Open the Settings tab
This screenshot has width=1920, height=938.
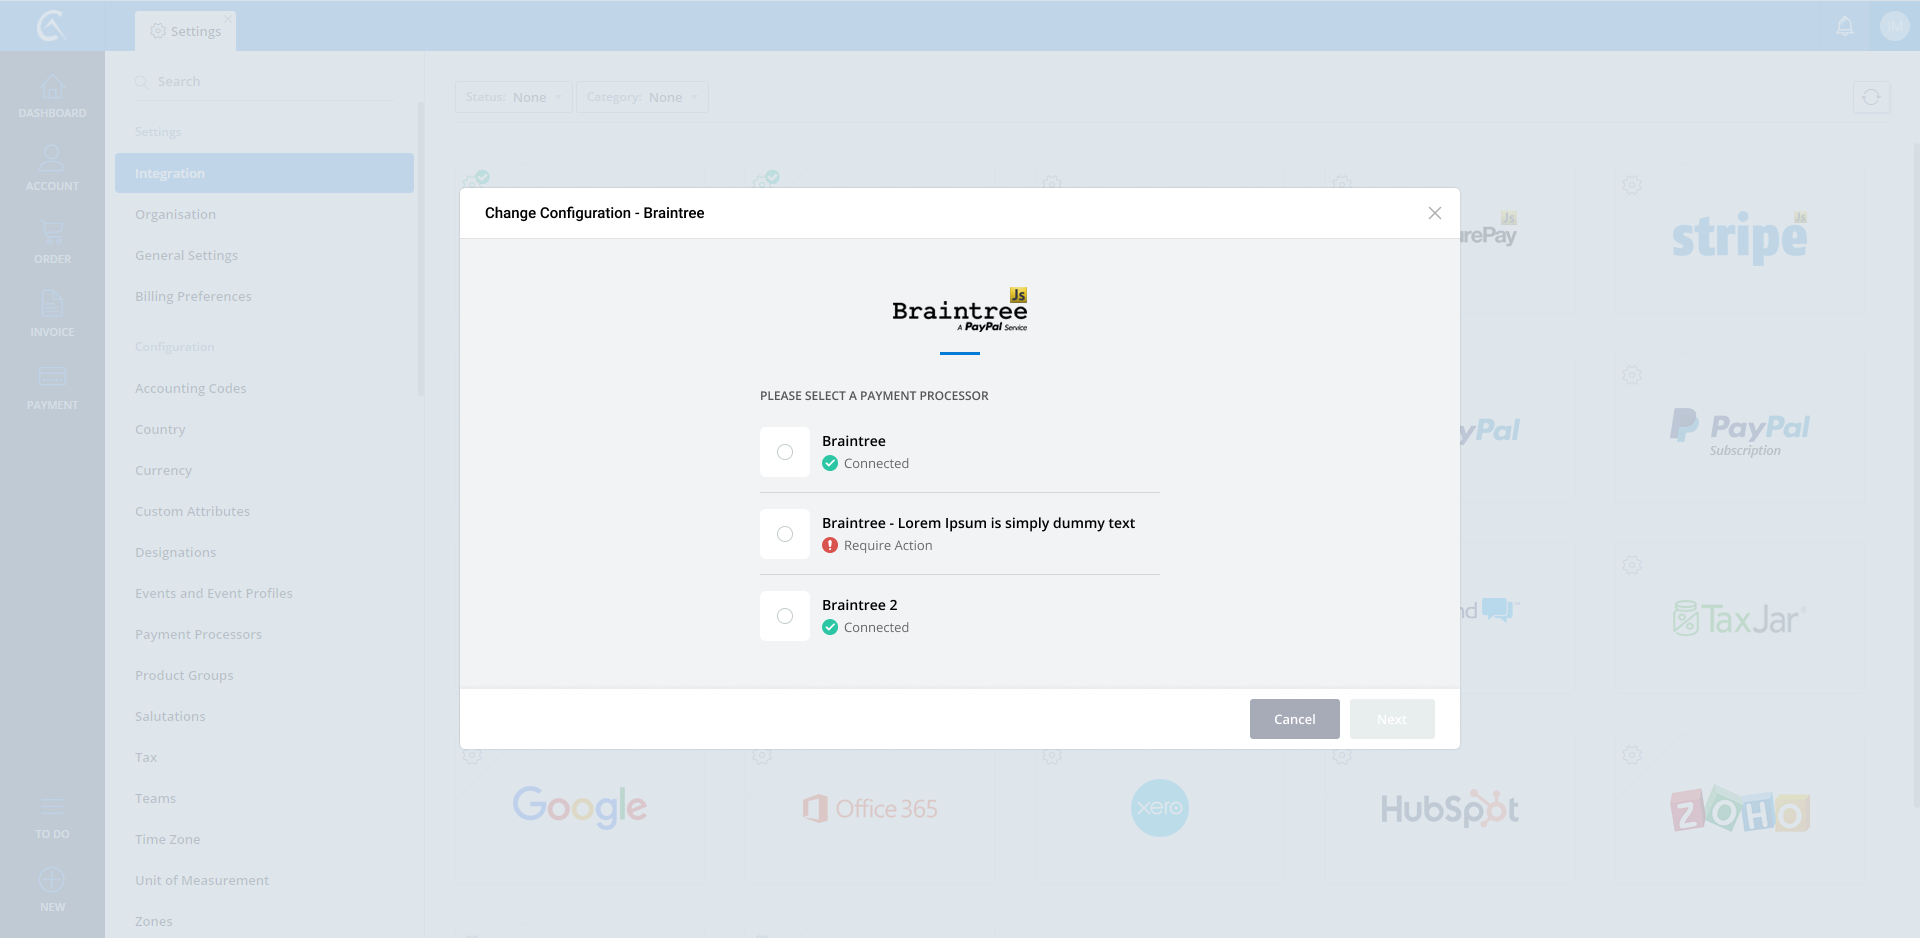coord(186,31)
